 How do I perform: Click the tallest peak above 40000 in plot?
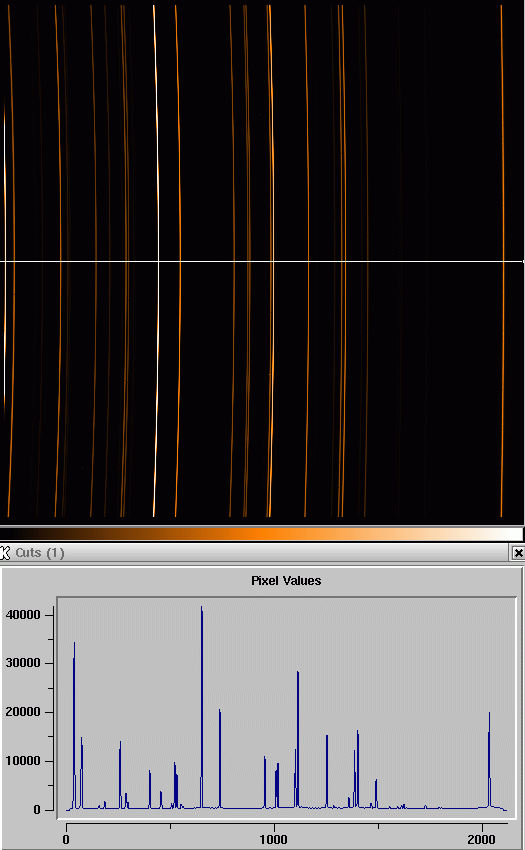[x=202, y=608]
